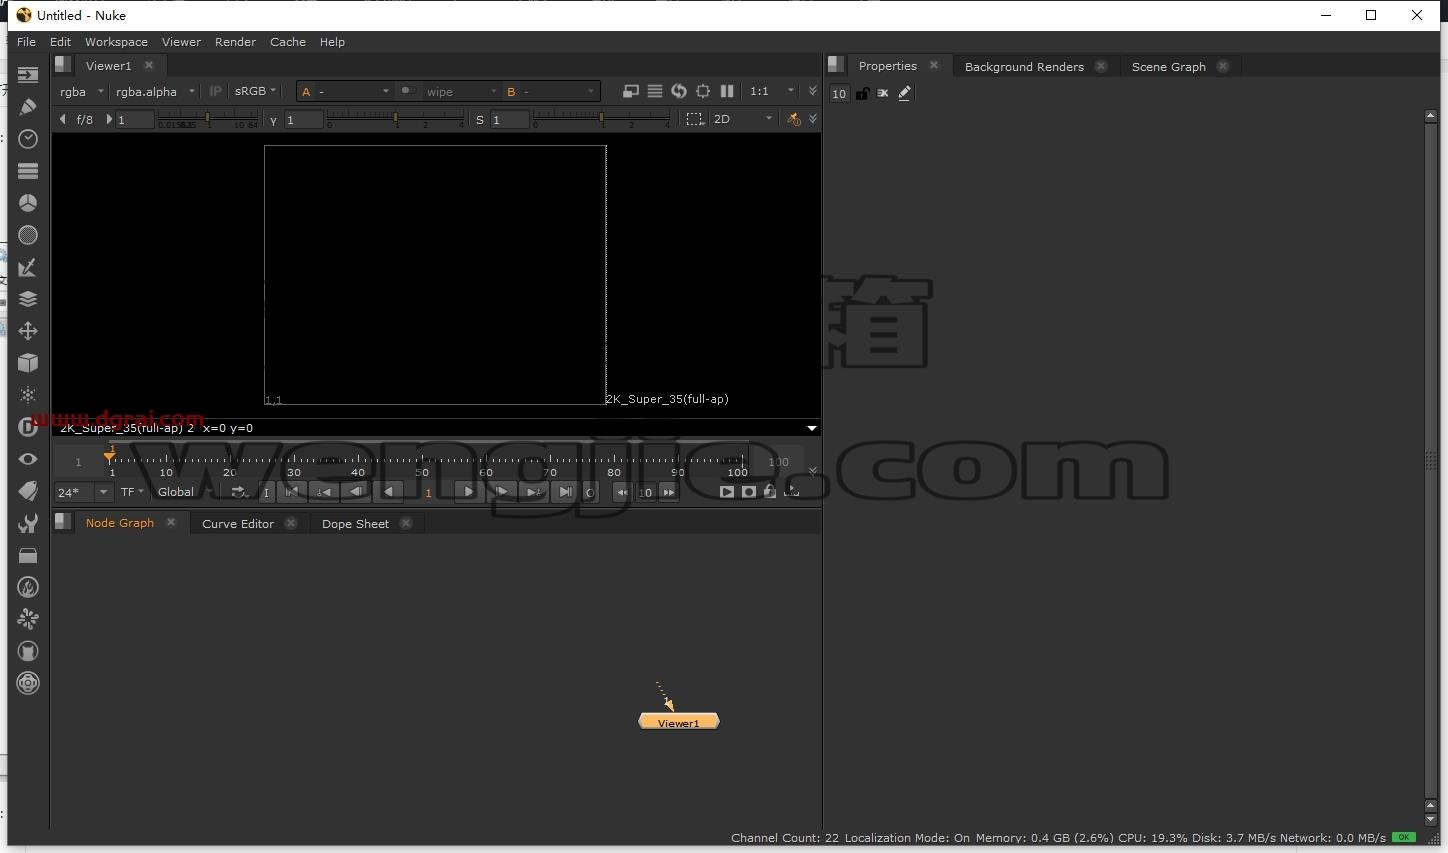Toggle the timeline out-point O button
Screen dimensions: 1448x853
590,492
